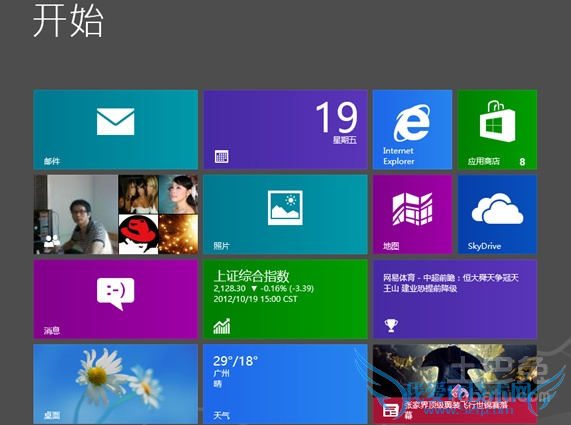Open the SkyDrive cloud tile
The image size is (571, 425).
click(497, 214)
